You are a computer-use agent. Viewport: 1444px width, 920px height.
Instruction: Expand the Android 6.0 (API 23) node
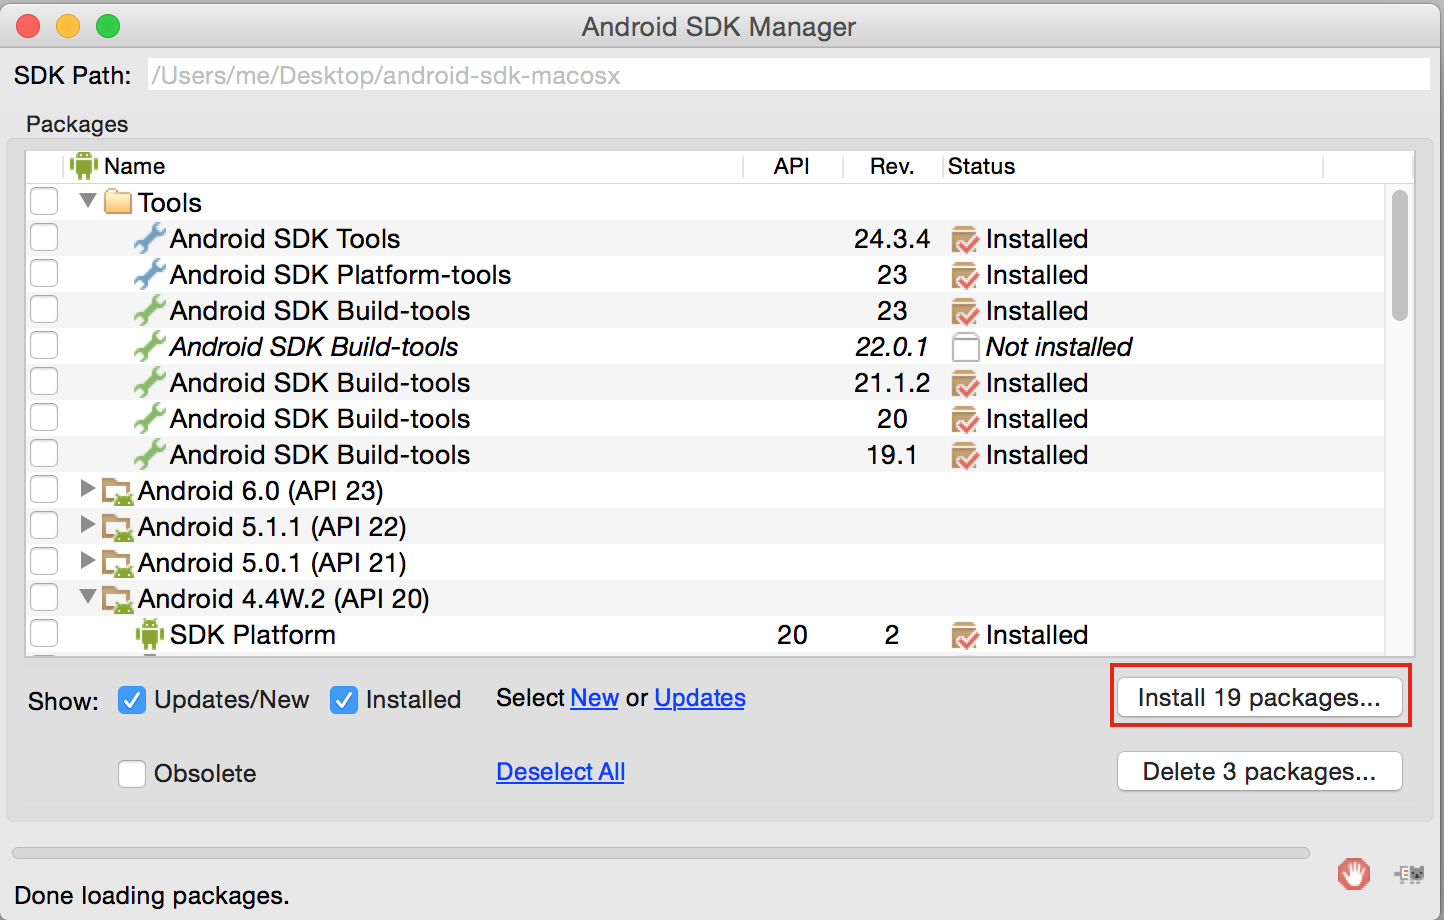pos(88,488)
